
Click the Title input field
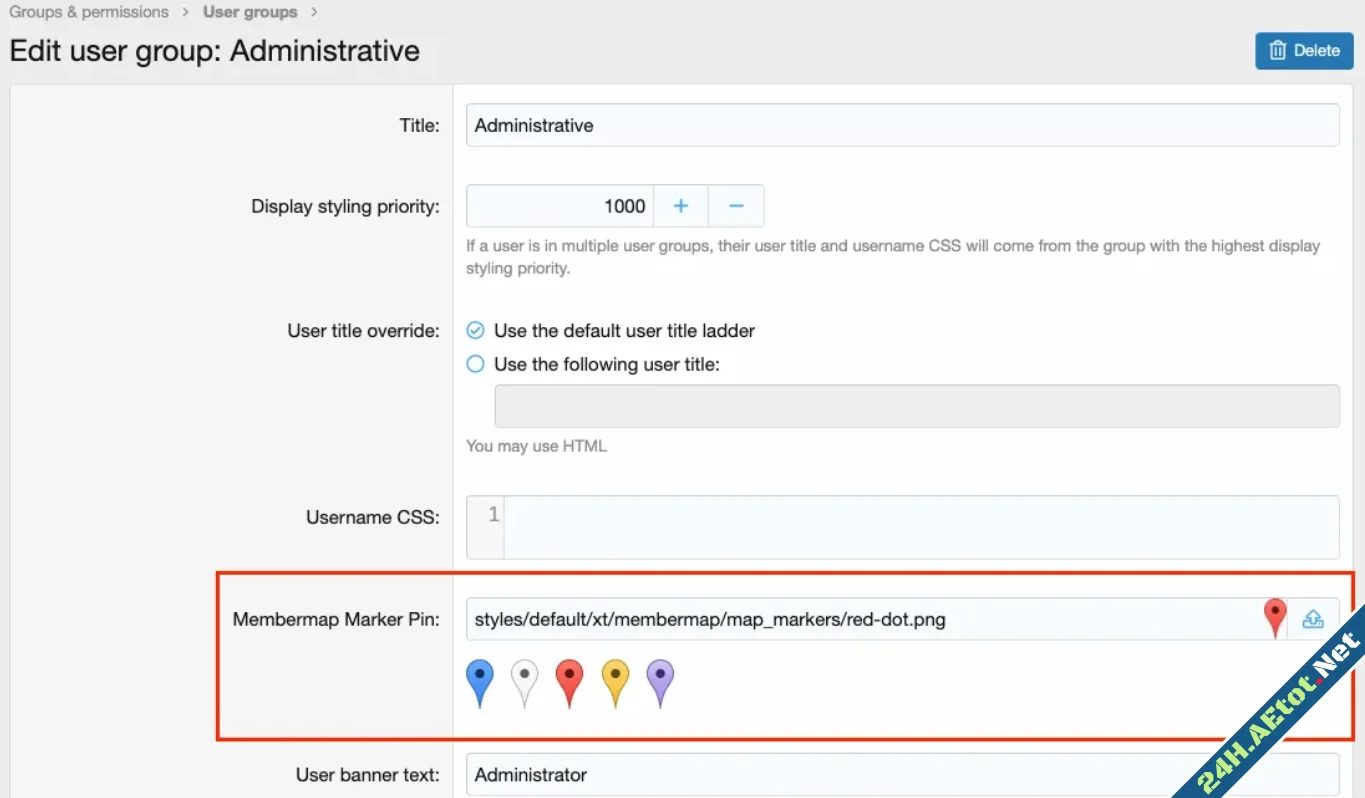click(901, 125)
